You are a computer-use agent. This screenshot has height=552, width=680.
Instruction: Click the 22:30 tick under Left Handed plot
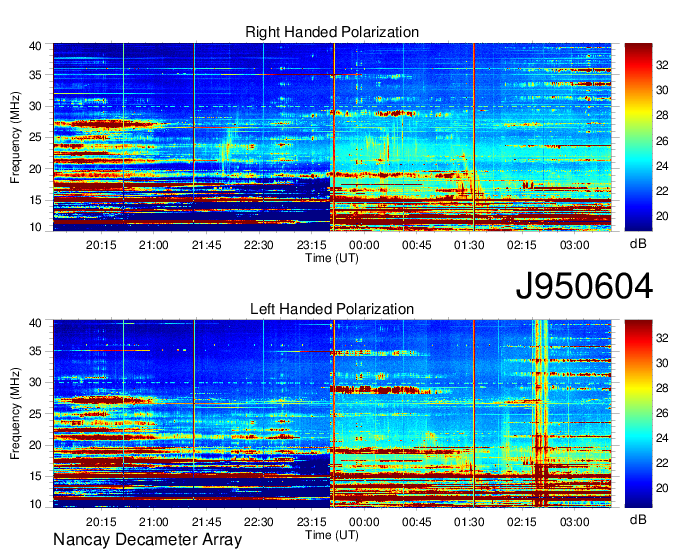(x=259, y=522)
